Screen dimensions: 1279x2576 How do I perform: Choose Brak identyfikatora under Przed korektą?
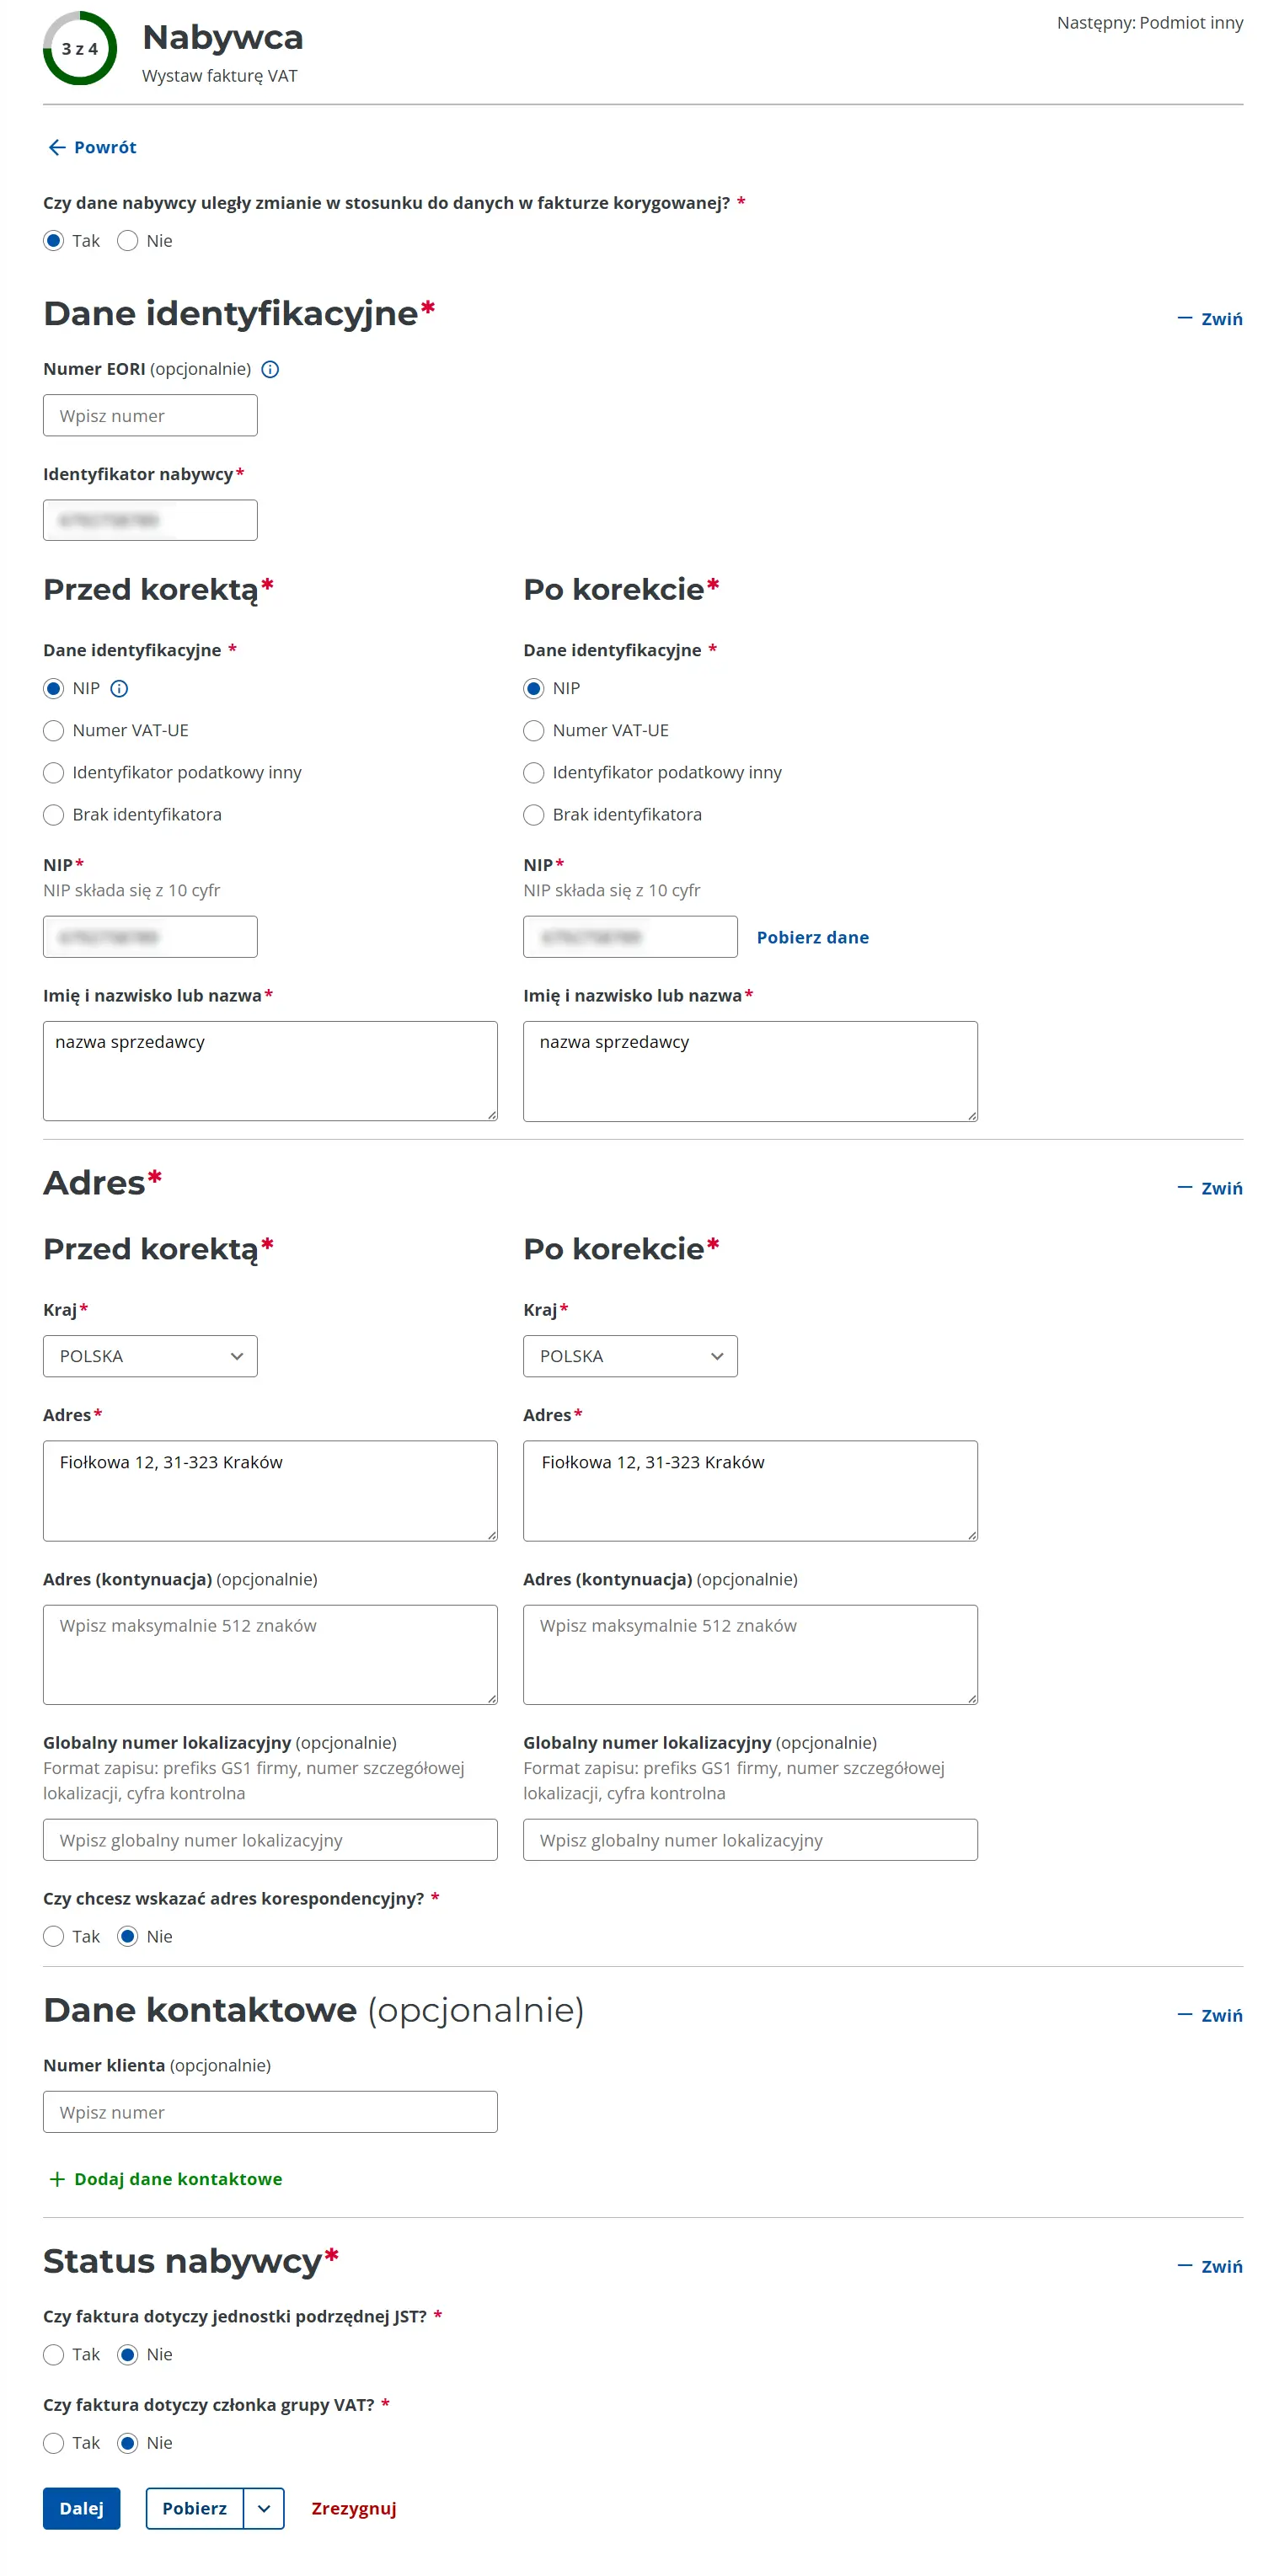(x=54, y=814)
